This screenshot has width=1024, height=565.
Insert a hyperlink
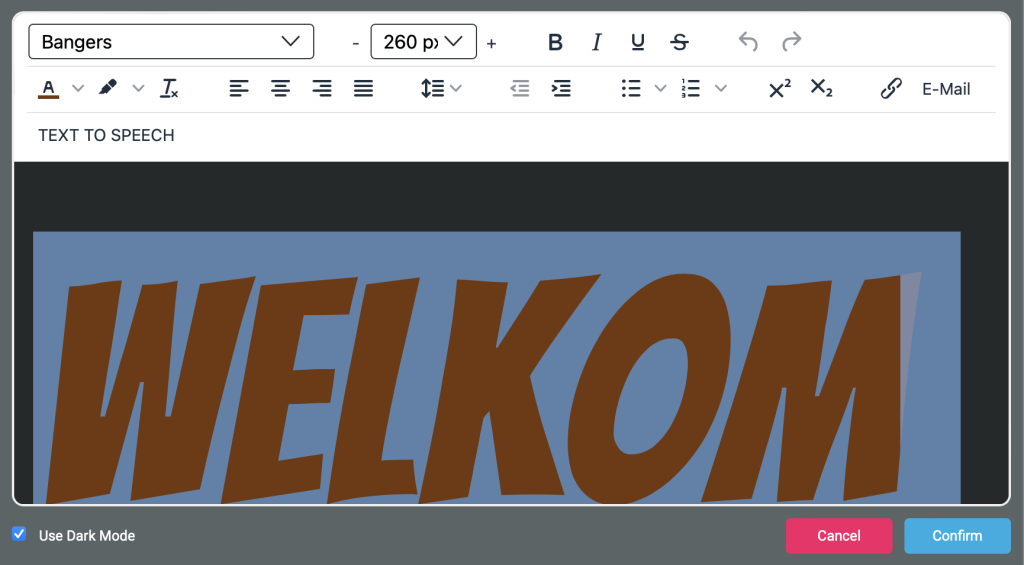(890, 89)
